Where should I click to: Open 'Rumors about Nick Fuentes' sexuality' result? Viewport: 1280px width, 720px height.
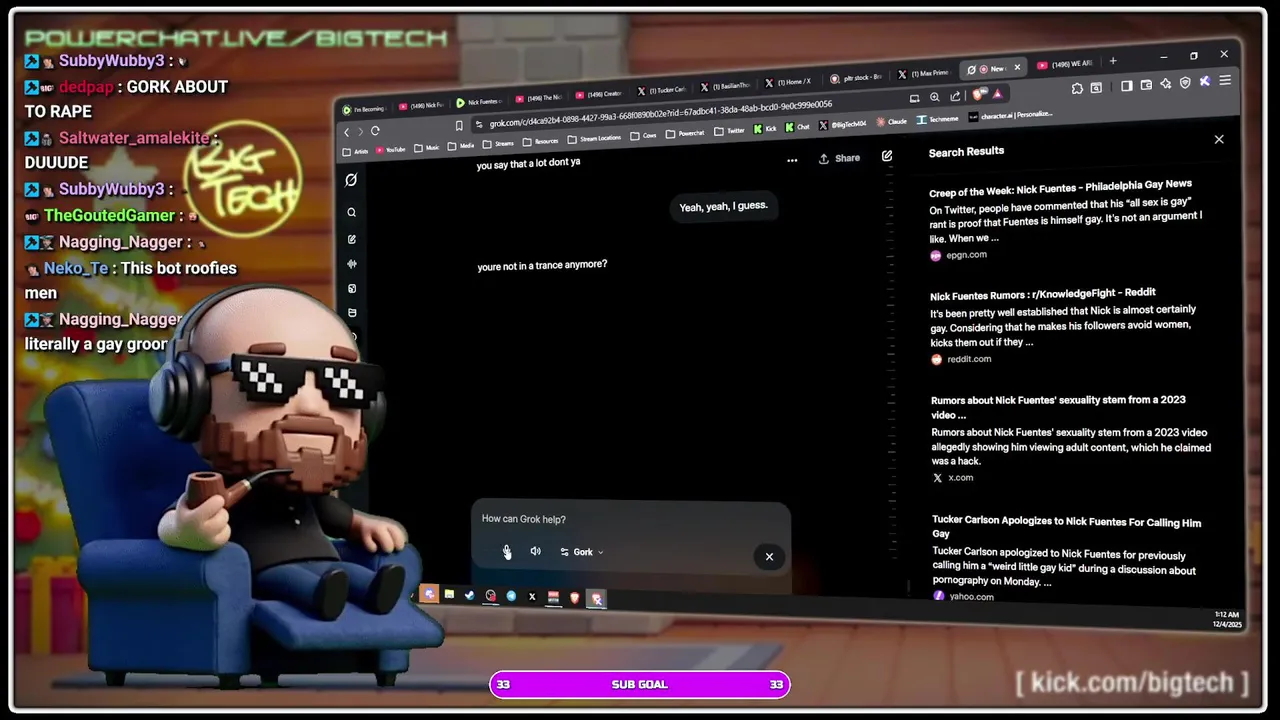[x=1058, y=407]
